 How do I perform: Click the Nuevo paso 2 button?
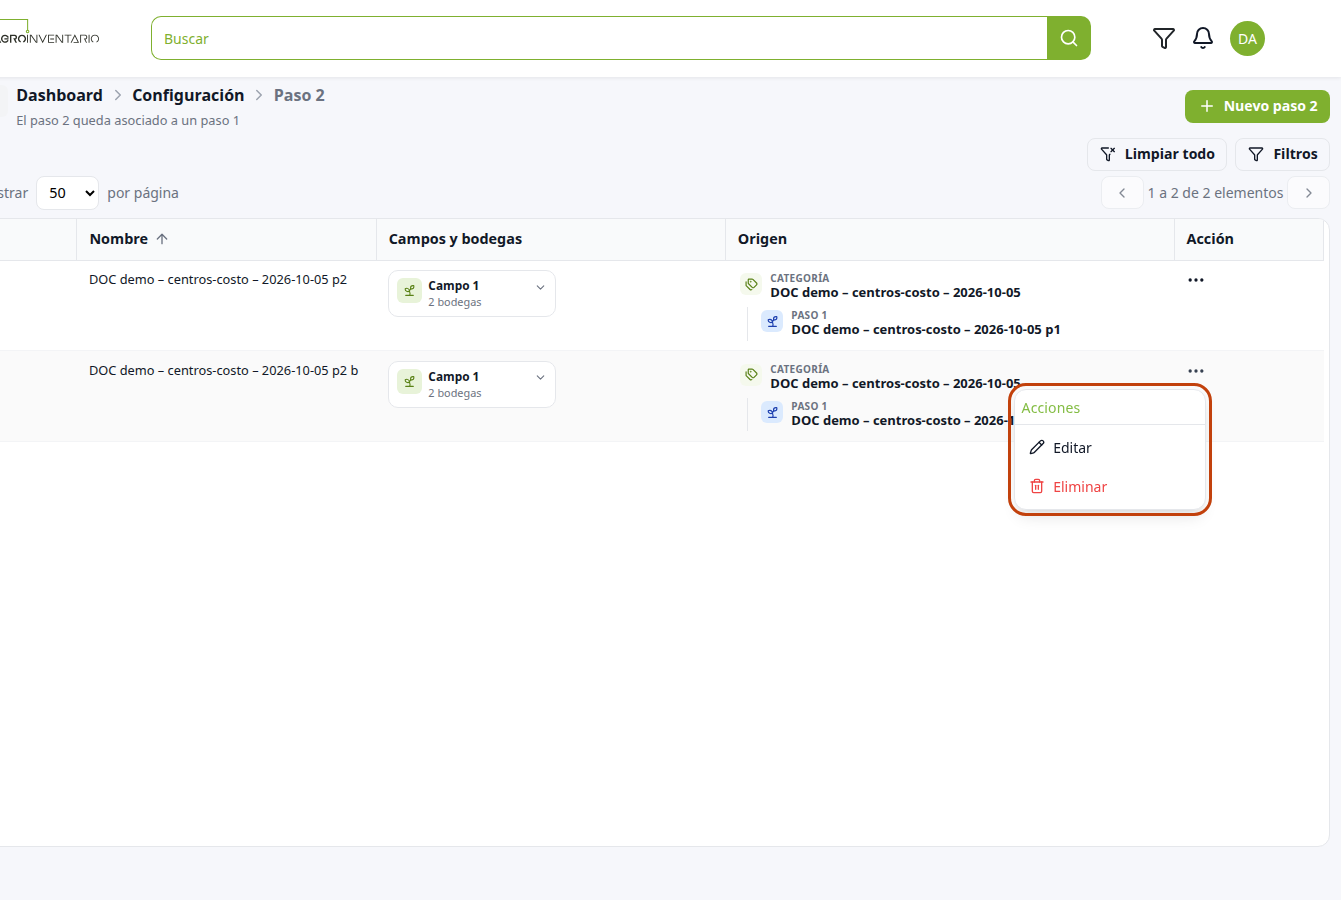click(x=1257, y=106)
